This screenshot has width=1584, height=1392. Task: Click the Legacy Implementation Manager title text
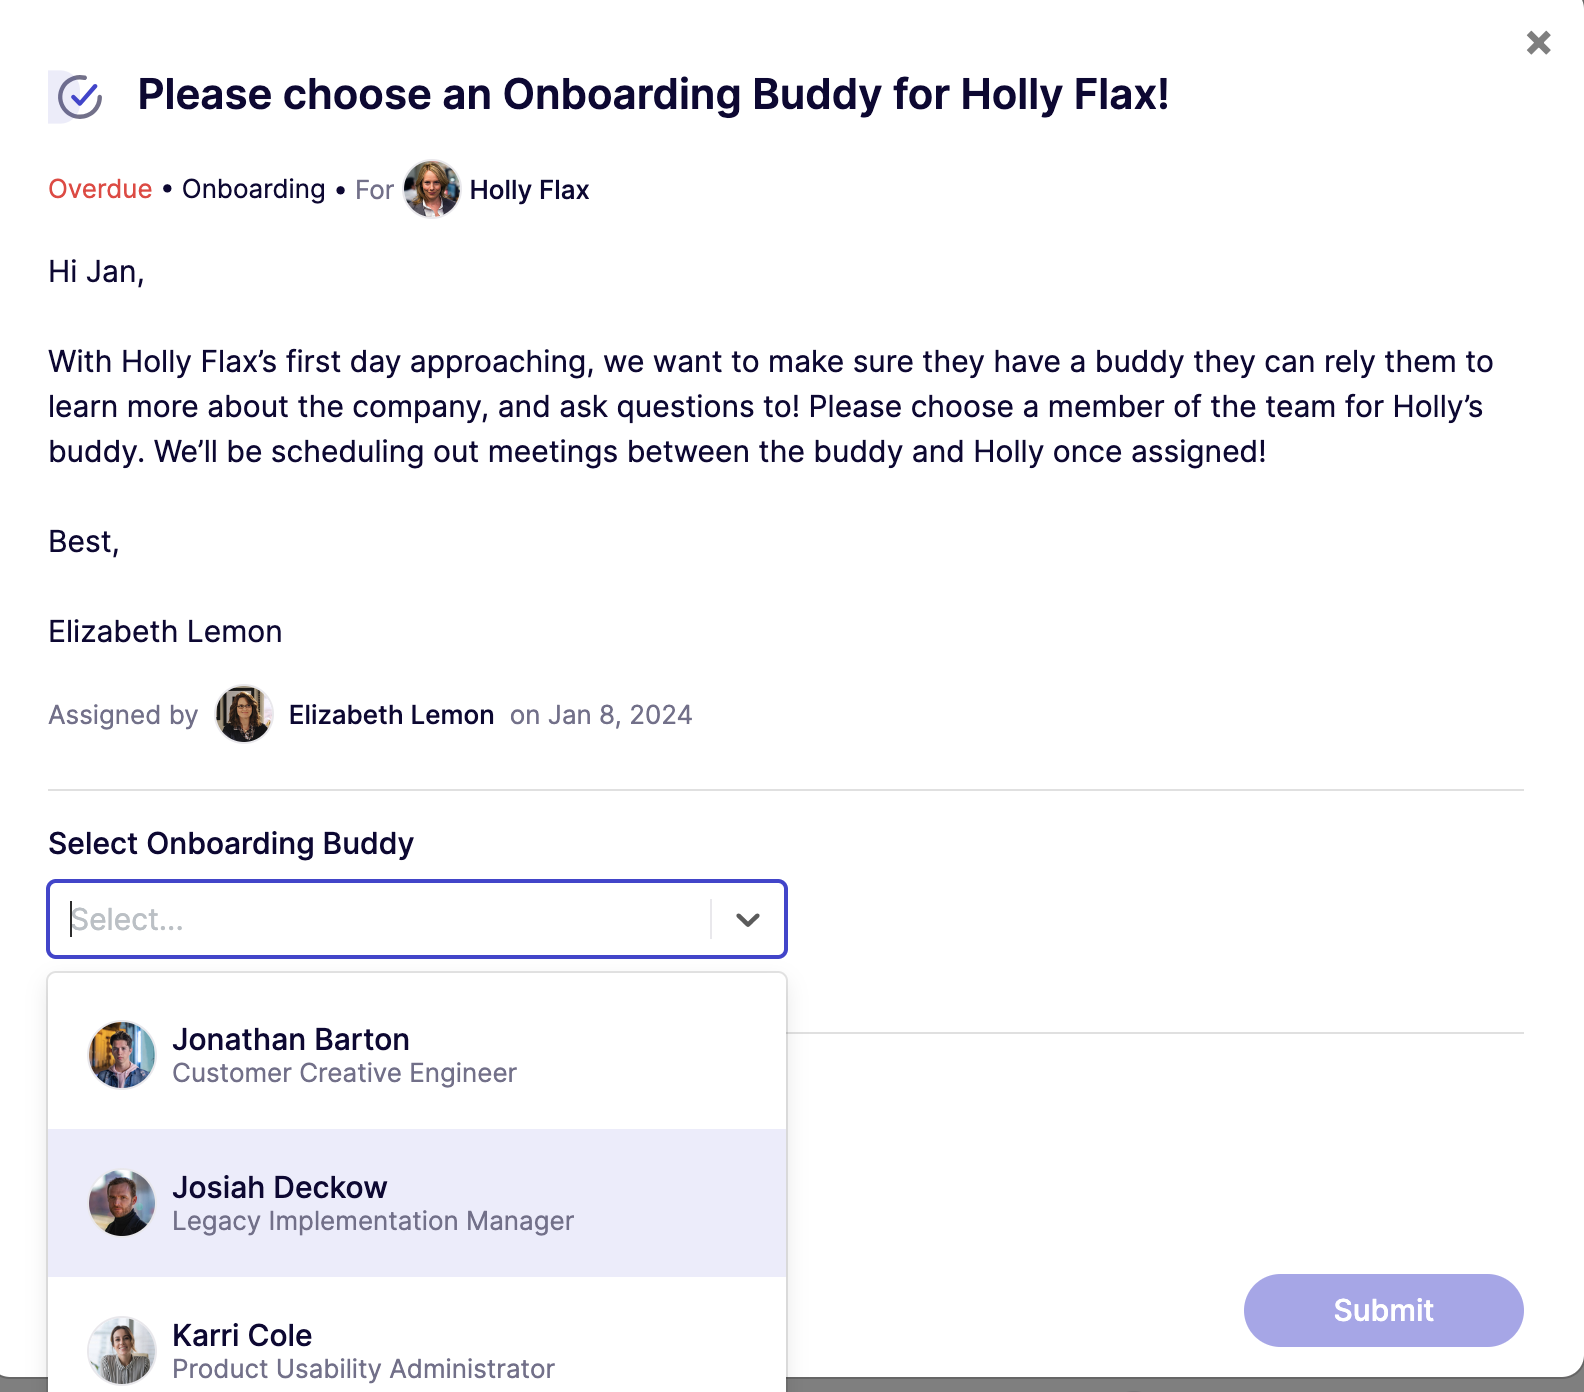[372, 1220]
